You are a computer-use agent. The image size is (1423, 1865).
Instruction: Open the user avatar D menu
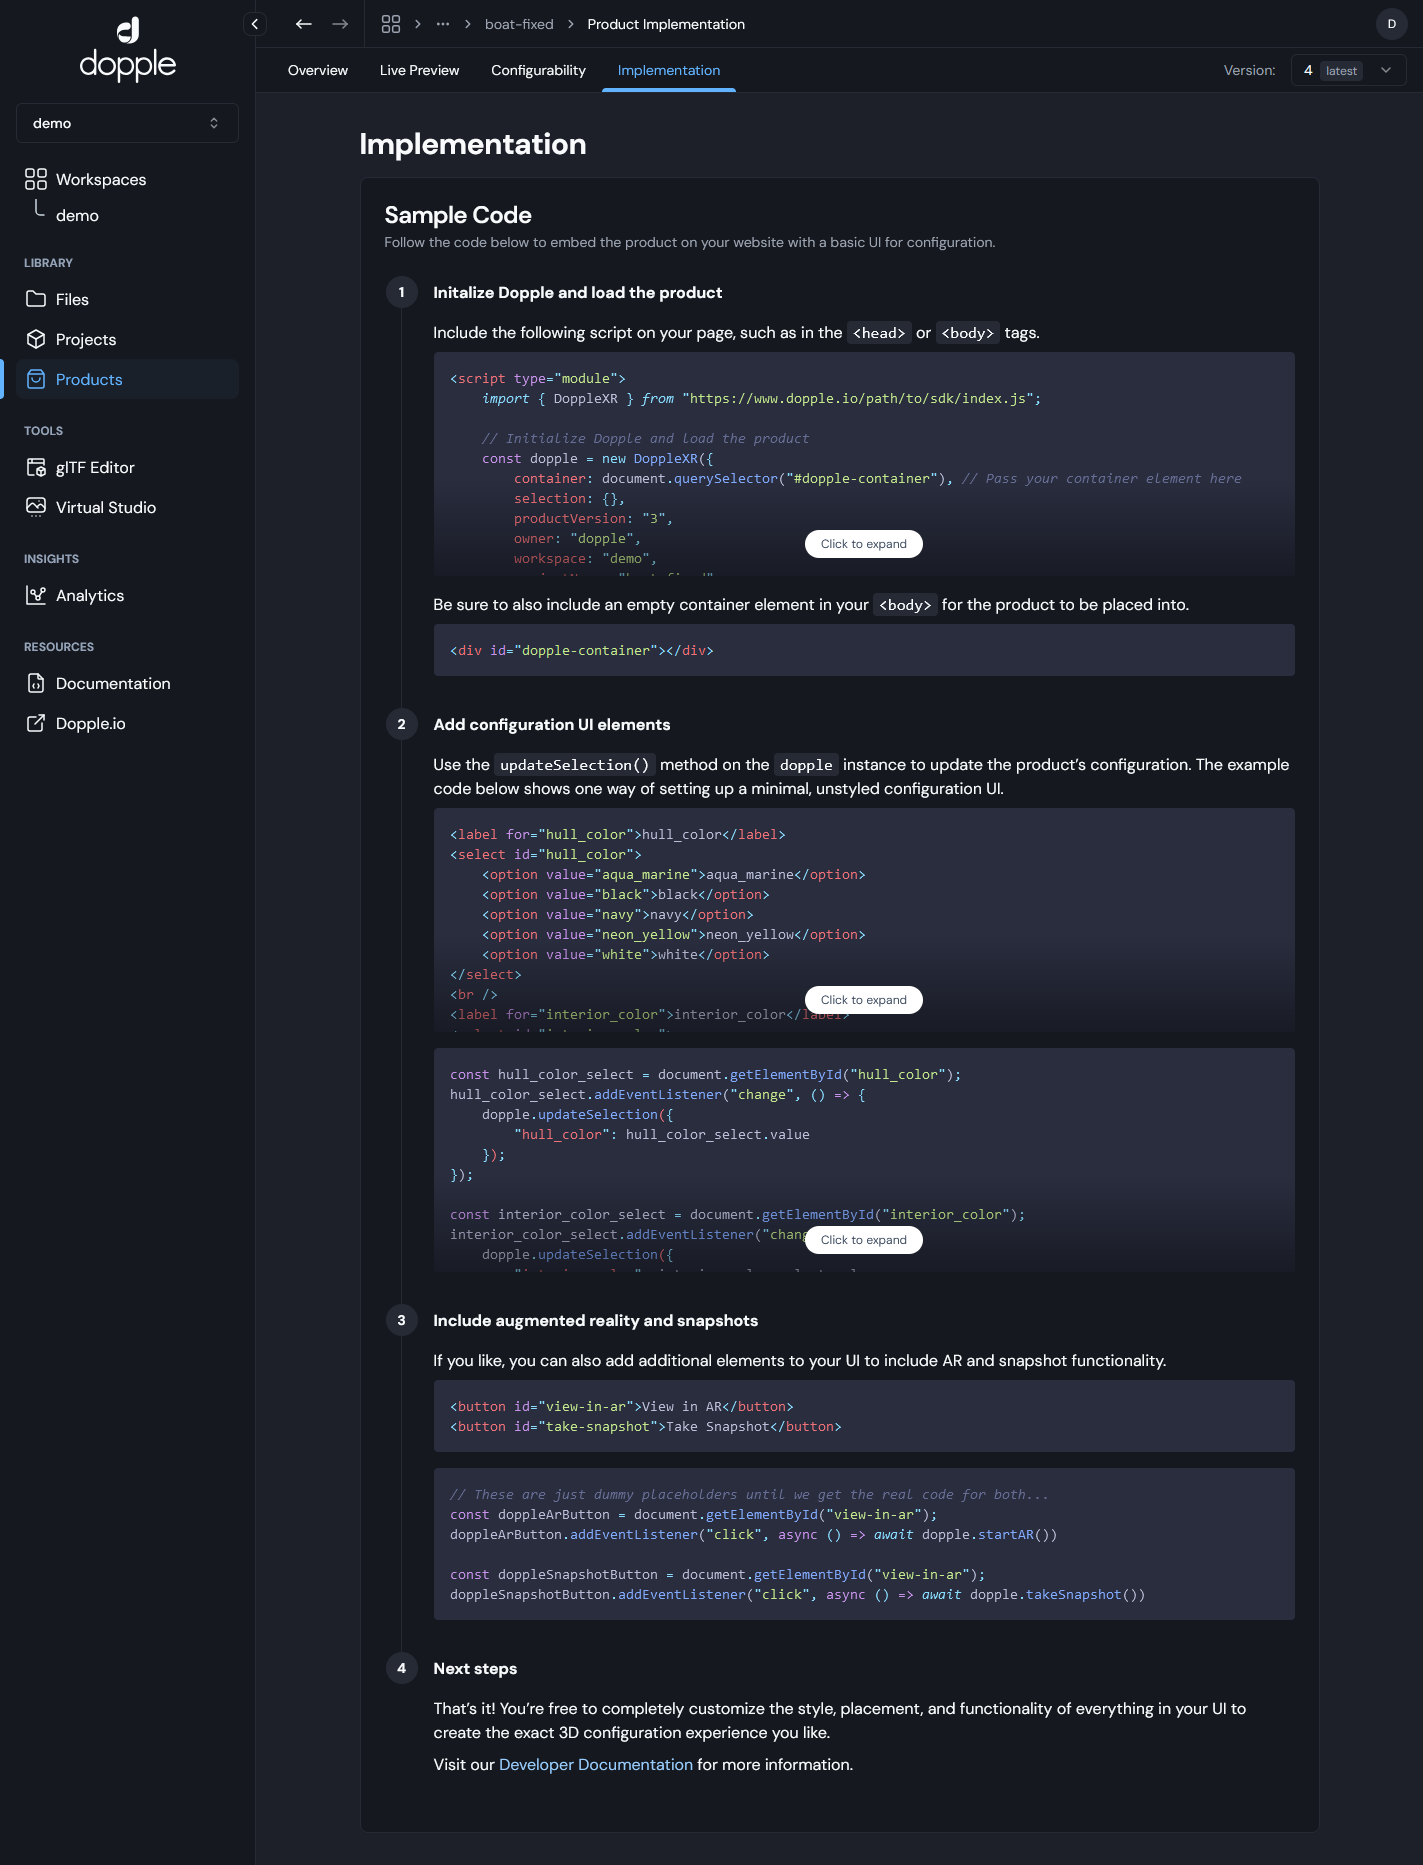1391,24
